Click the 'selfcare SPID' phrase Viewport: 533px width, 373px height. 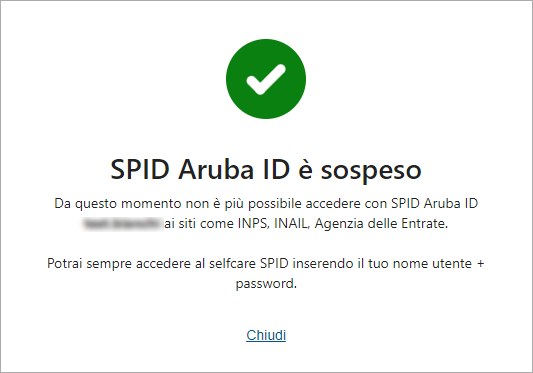coord(248,264)
